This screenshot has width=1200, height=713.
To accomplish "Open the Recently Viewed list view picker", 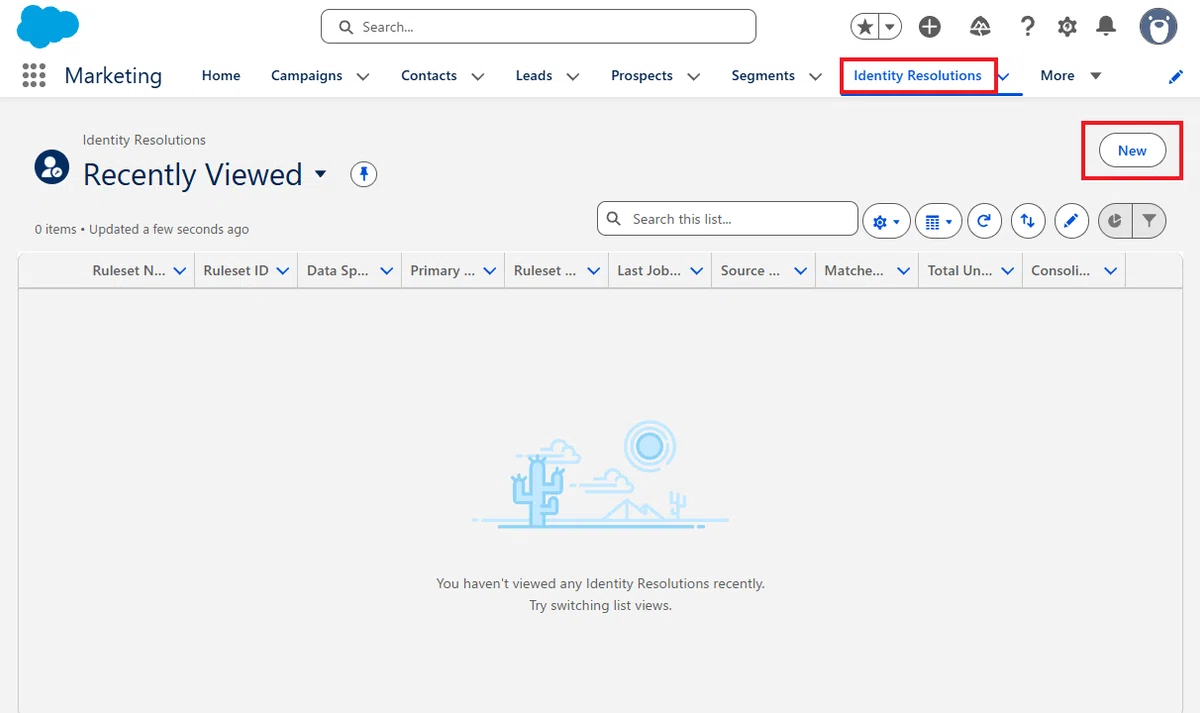I will point(320,174).
